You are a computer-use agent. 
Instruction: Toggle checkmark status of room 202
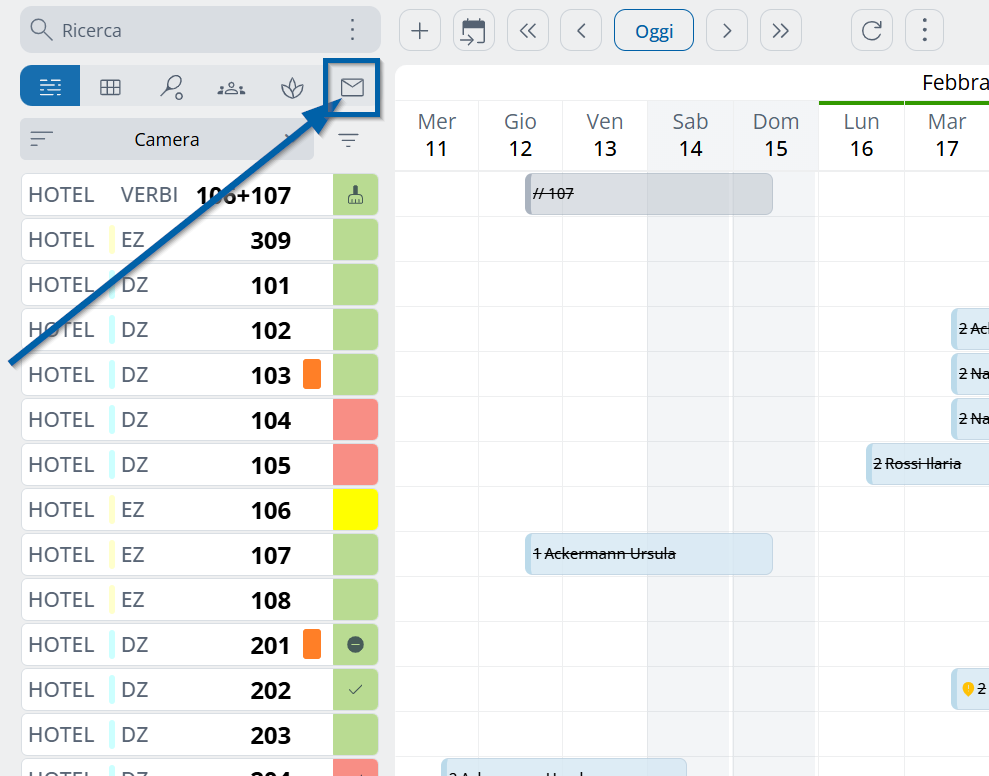(x=355, y=690)
